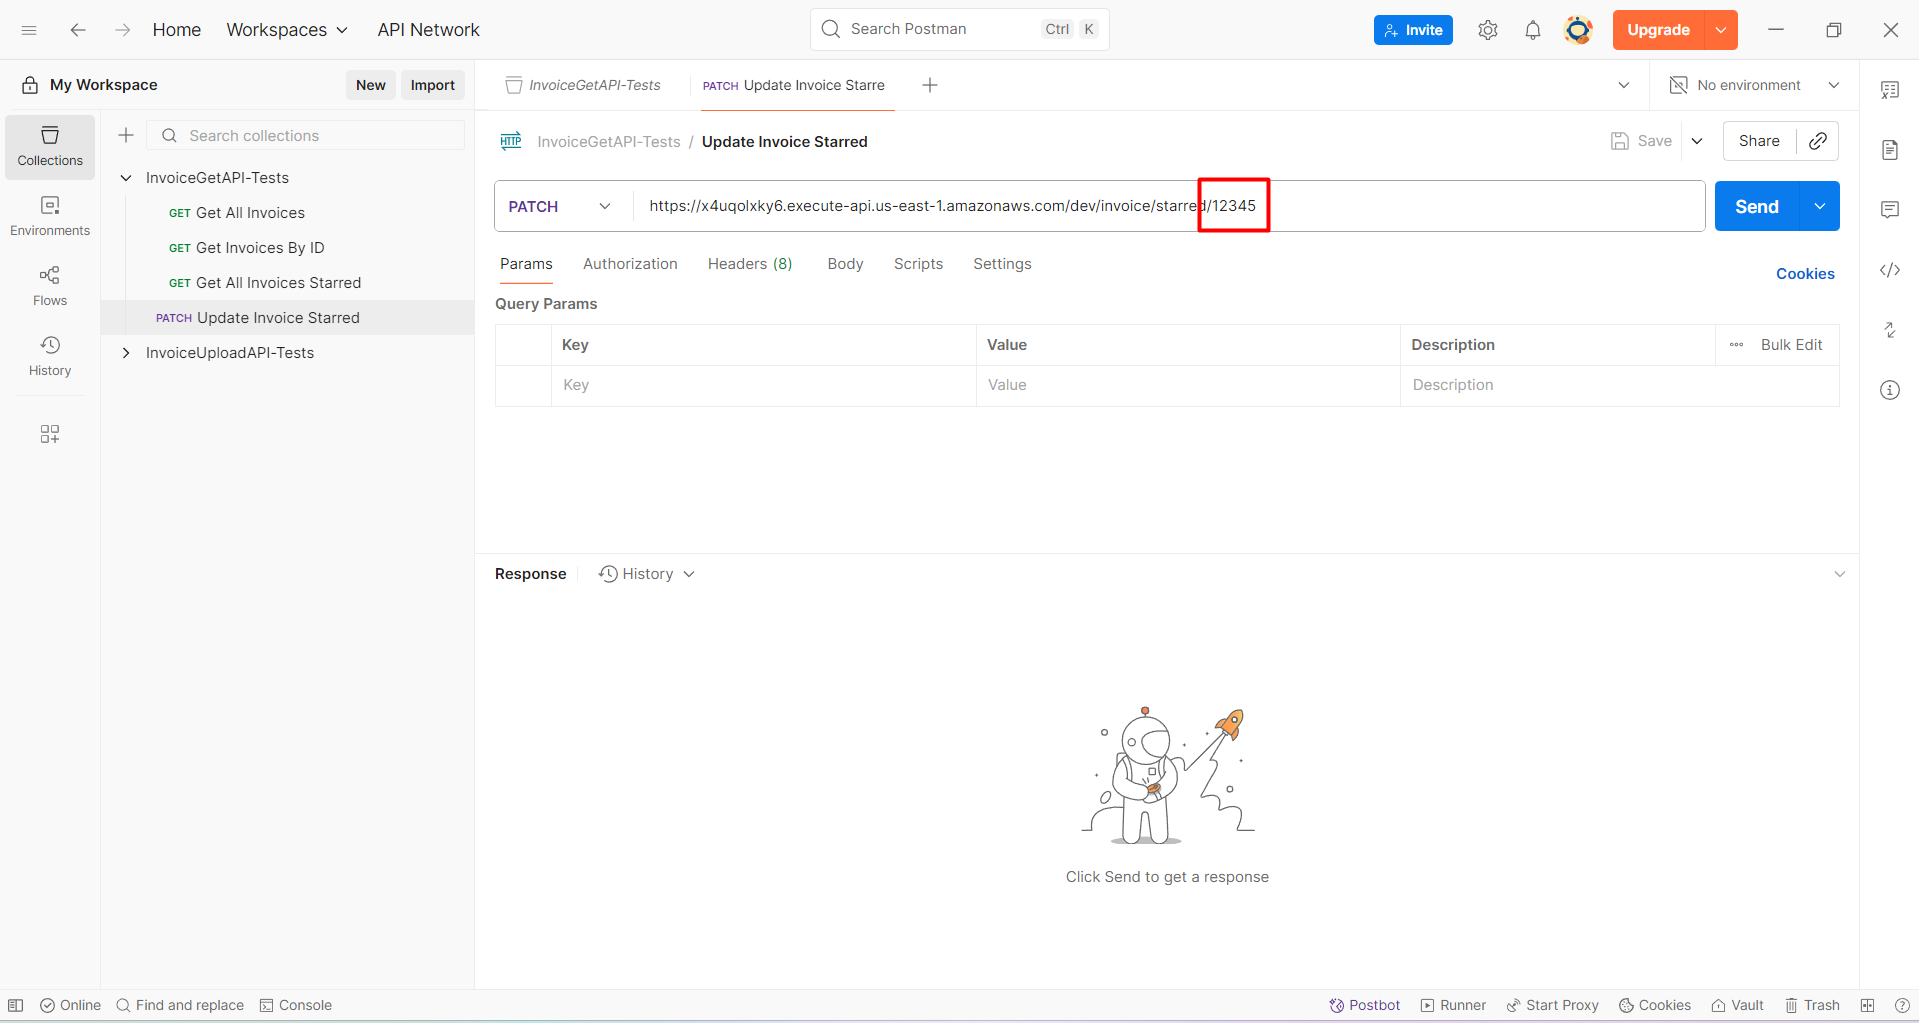Open Postbot from the status bar

(1364, 1005)
